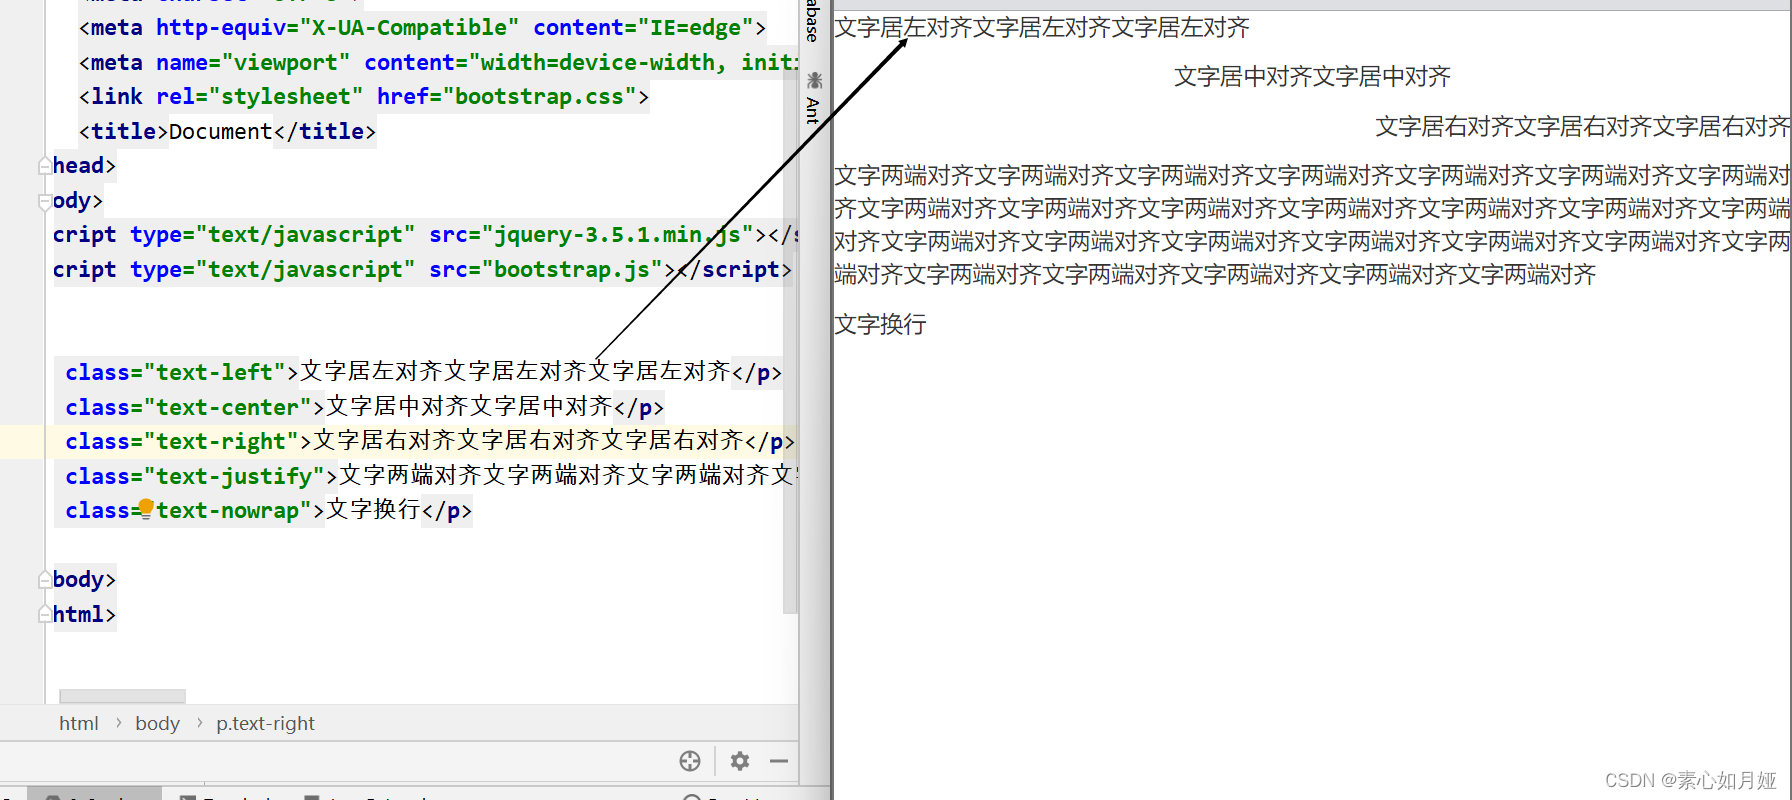Select the p.text-right breadcrumb

point(265,723)
